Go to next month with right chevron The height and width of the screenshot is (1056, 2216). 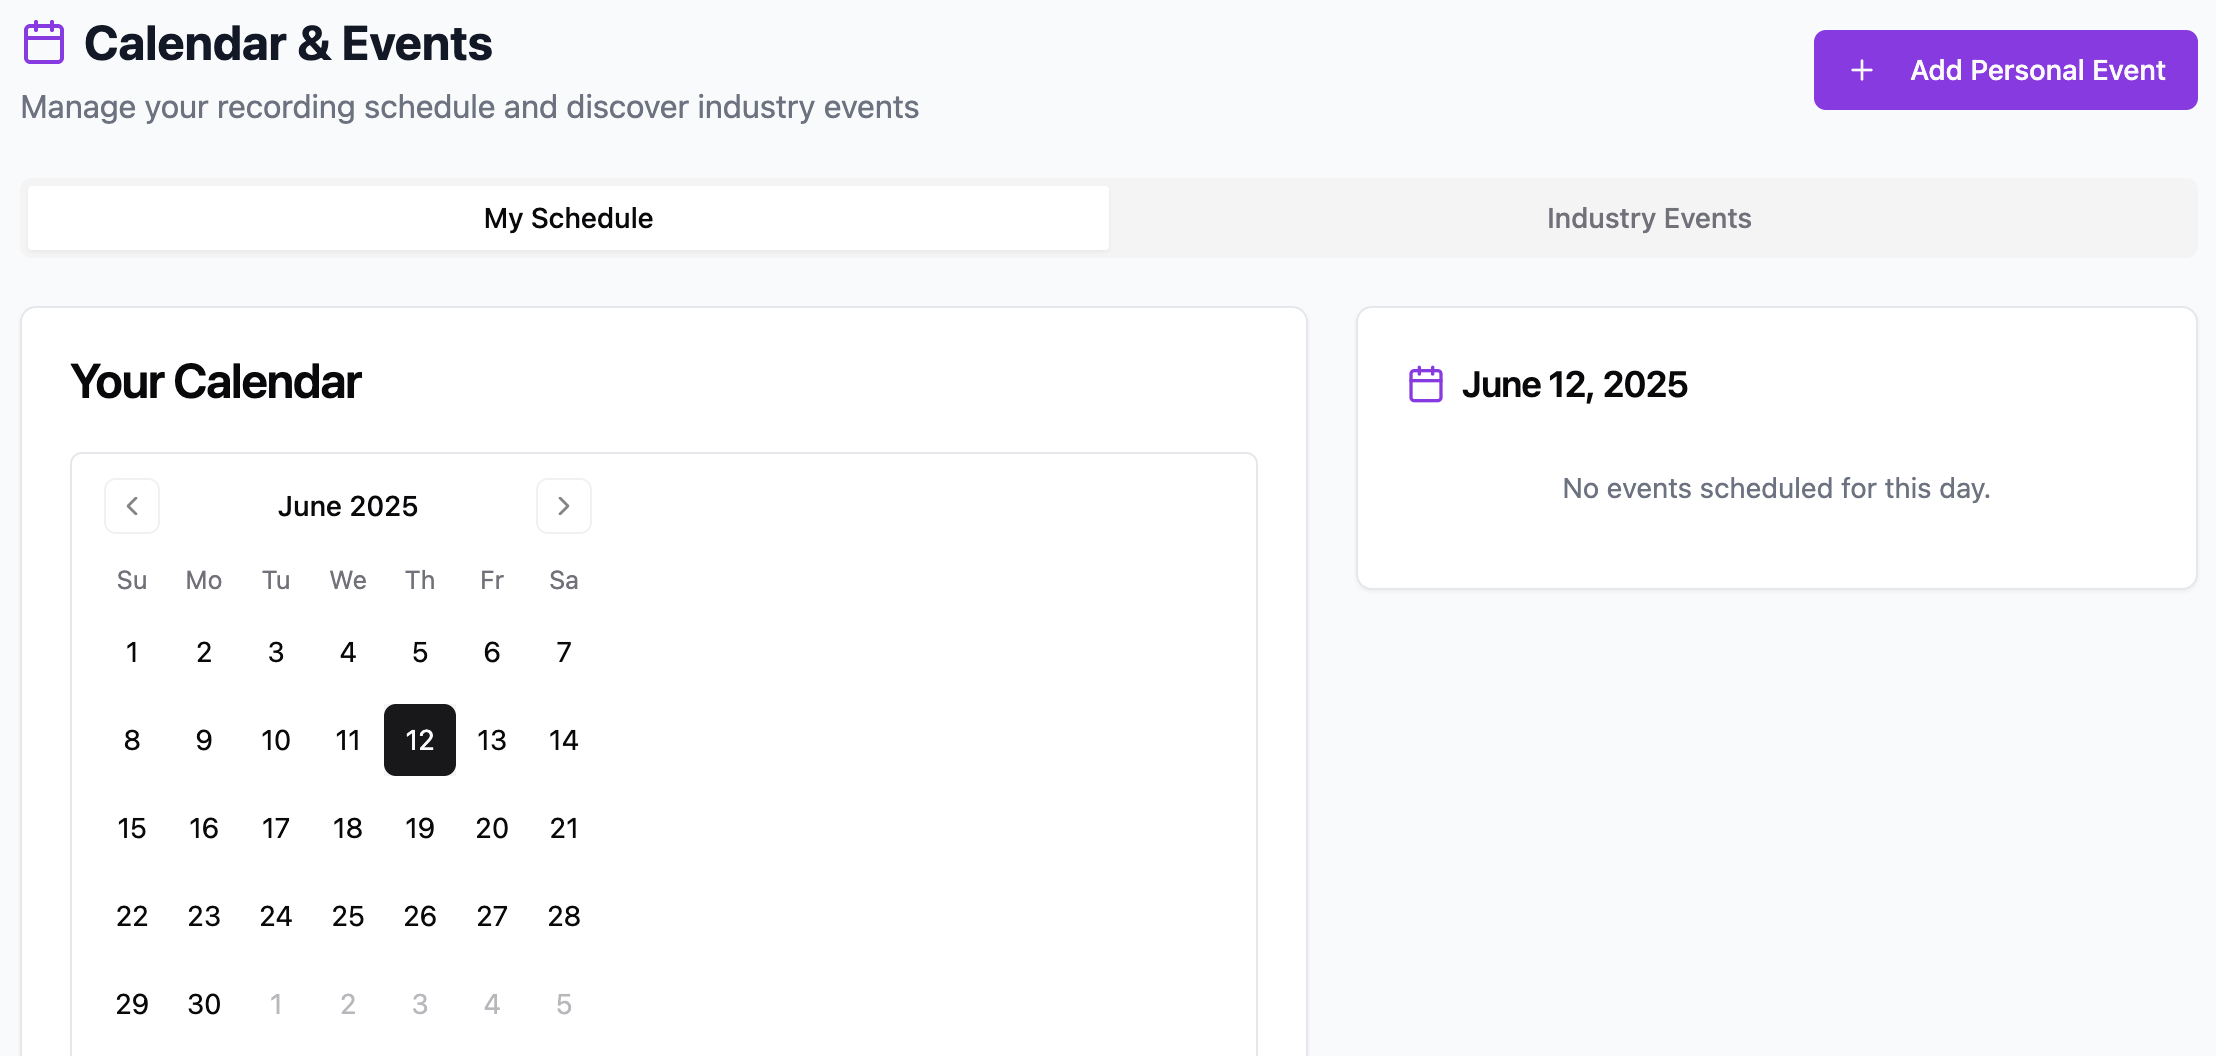(564, 506)
